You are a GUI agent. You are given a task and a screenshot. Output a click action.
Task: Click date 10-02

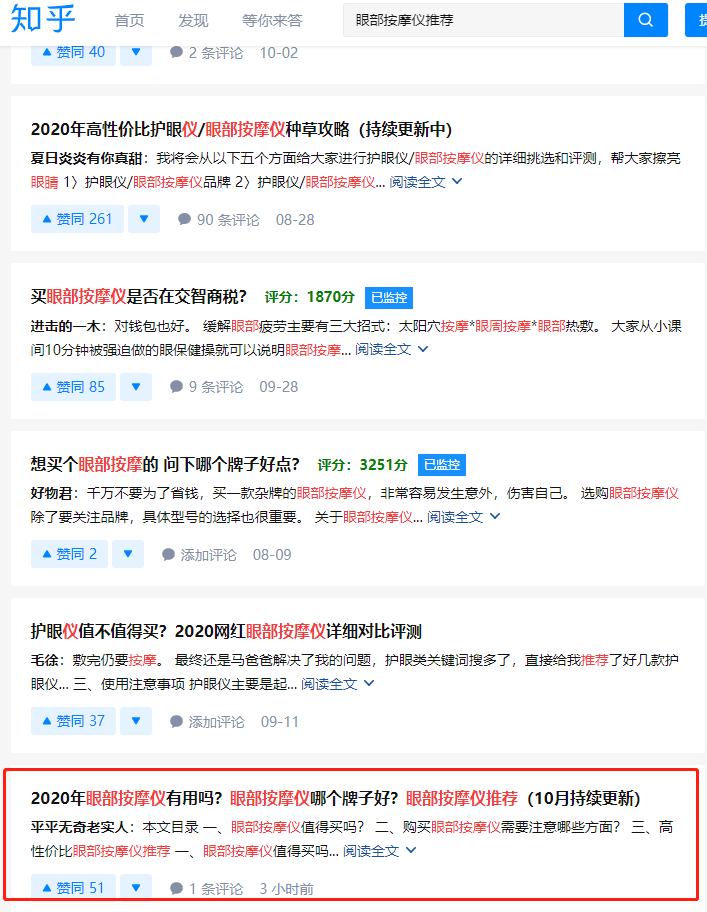click(x=278, y=53)
